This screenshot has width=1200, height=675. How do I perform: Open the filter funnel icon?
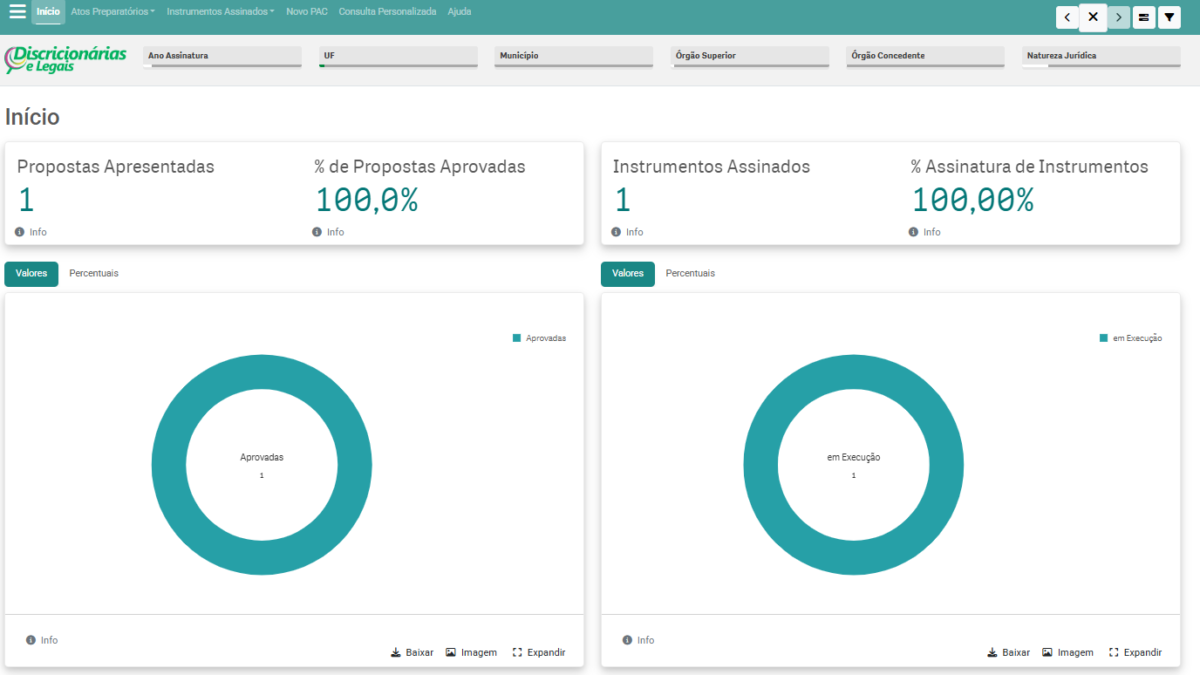click(1169, 17)
